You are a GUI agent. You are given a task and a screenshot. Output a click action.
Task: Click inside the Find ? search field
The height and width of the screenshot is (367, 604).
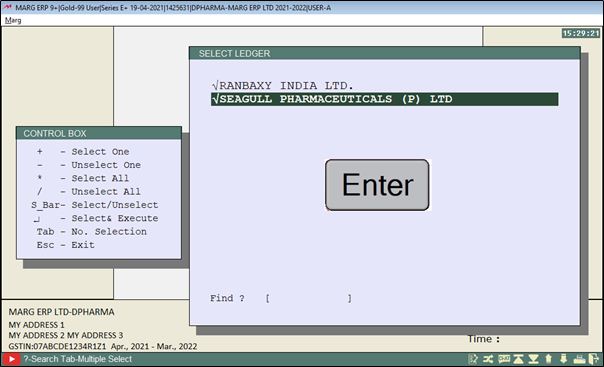[308, 298]
